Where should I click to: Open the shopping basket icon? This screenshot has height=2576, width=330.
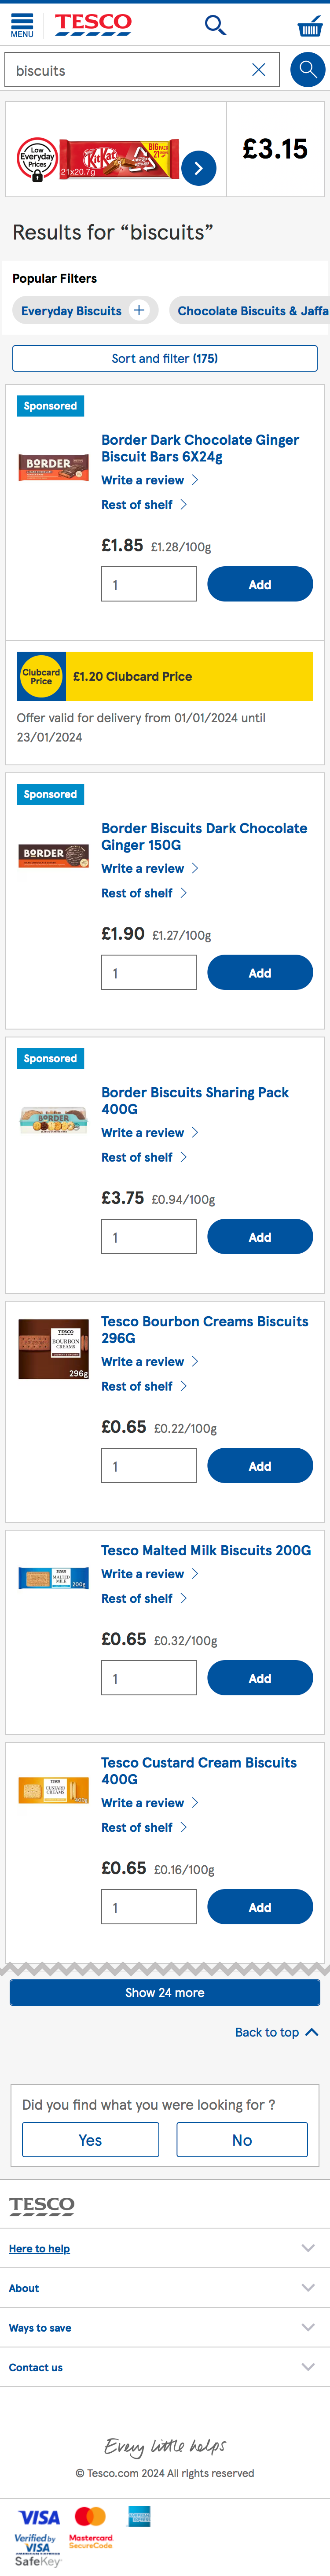310,26
